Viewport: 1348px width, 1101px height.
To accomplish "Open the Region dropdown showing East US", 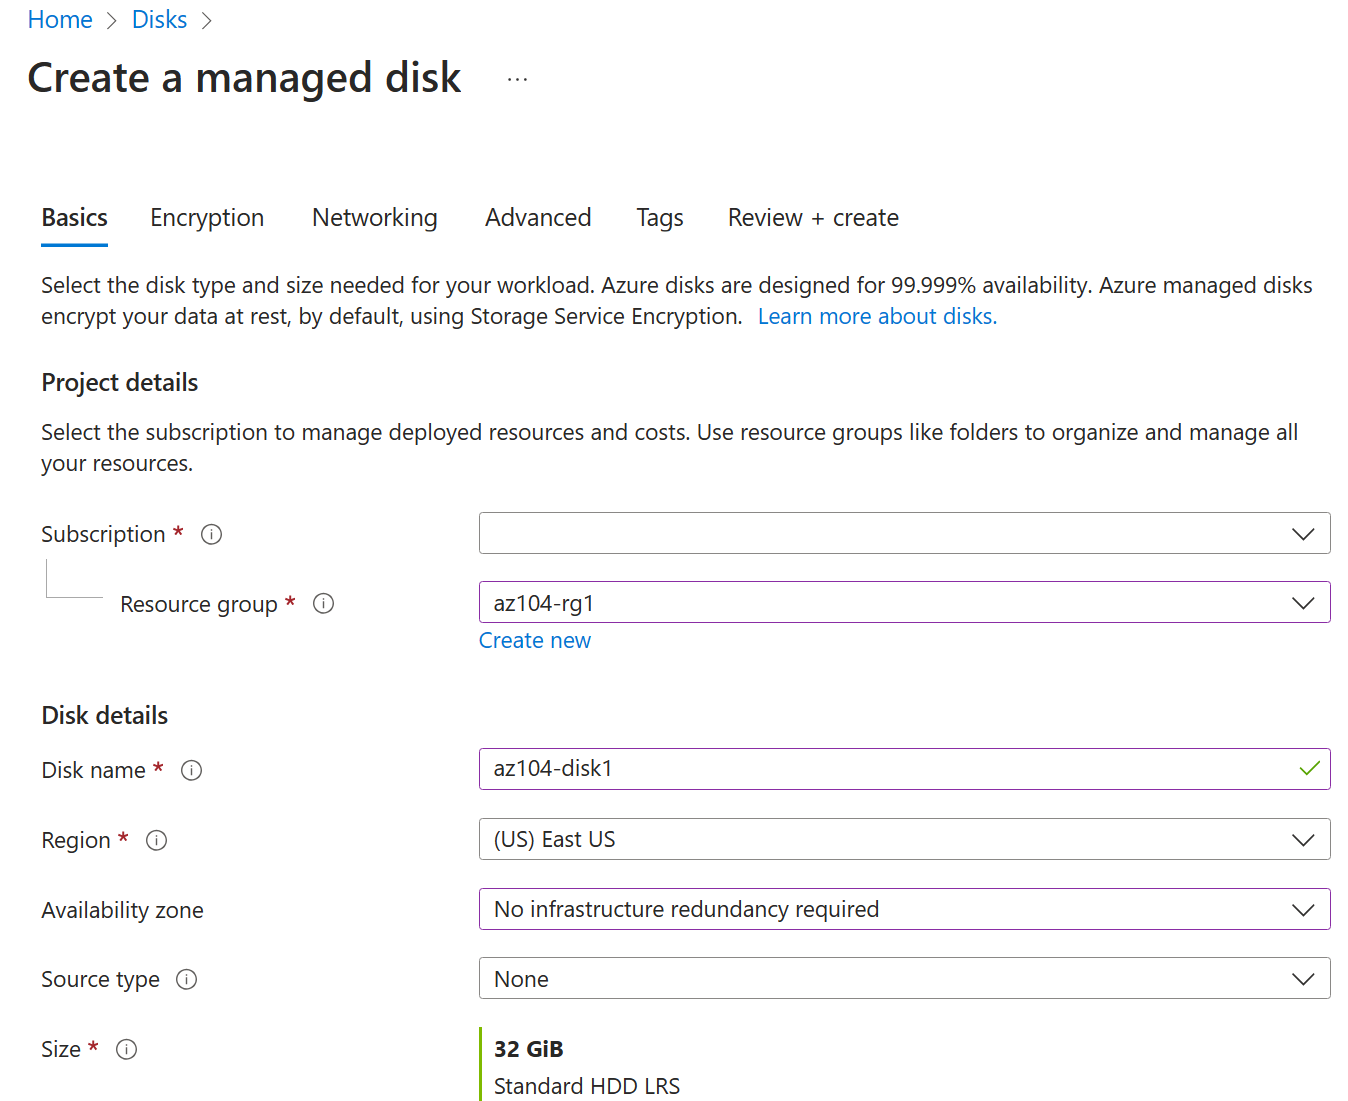I will (903, 839).
